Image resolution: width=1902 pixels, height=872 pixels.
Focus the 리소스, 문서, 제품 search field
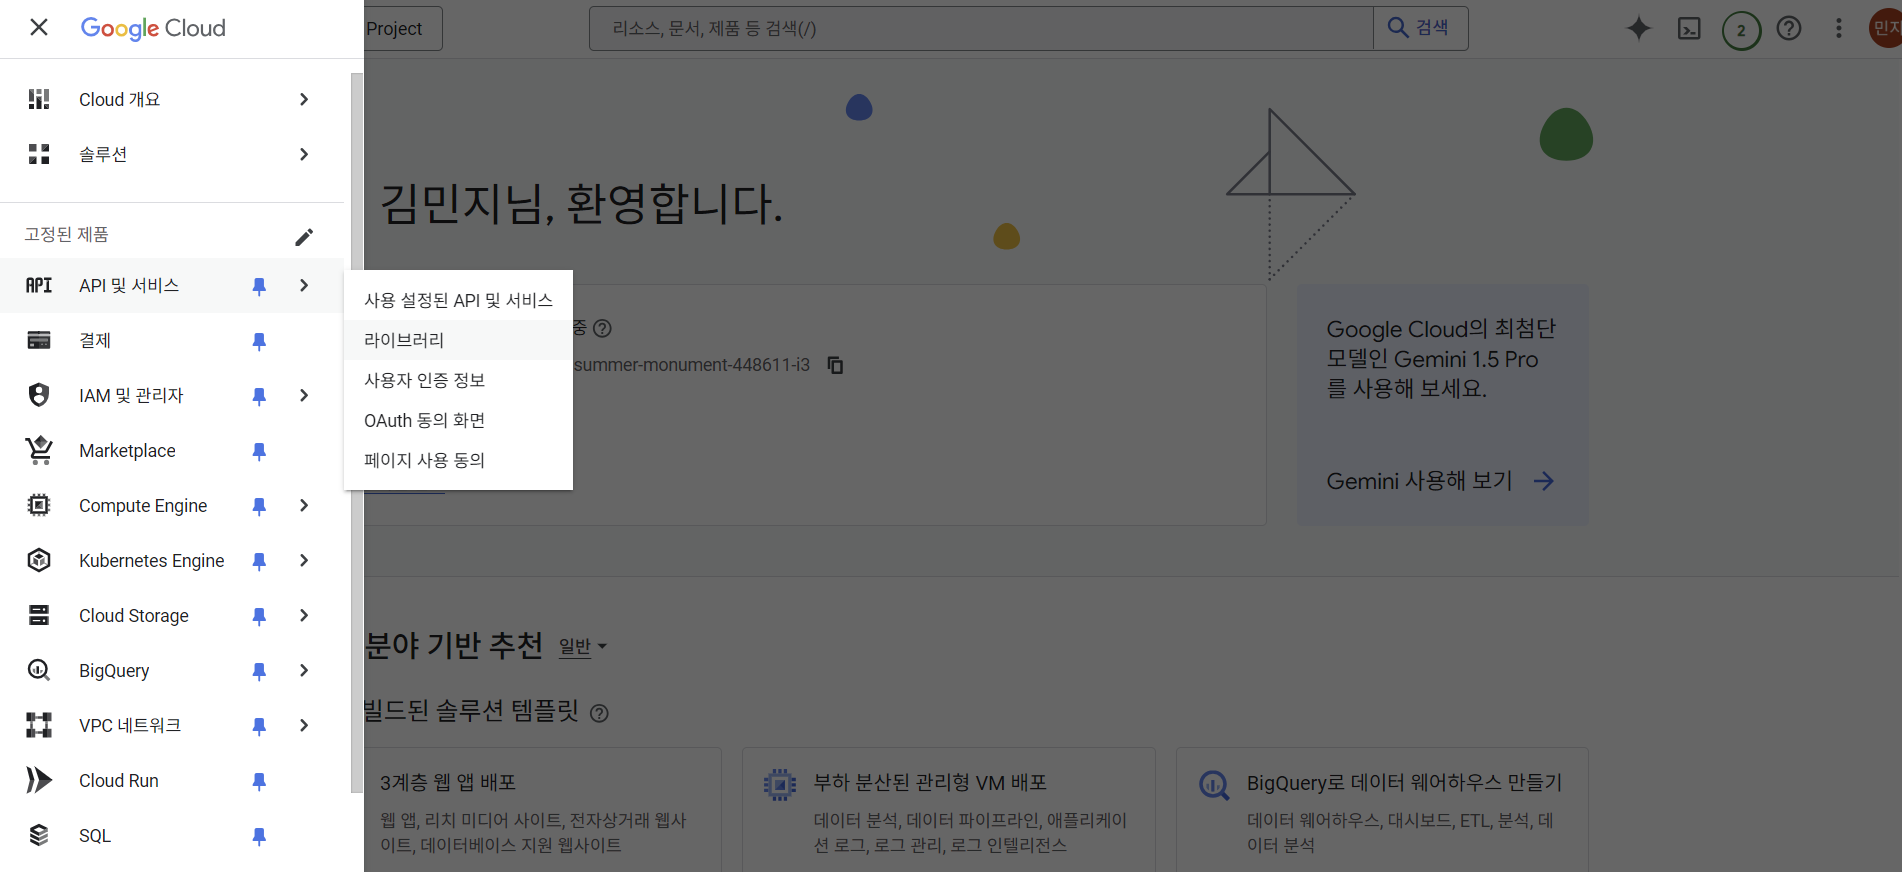(981, 28)
